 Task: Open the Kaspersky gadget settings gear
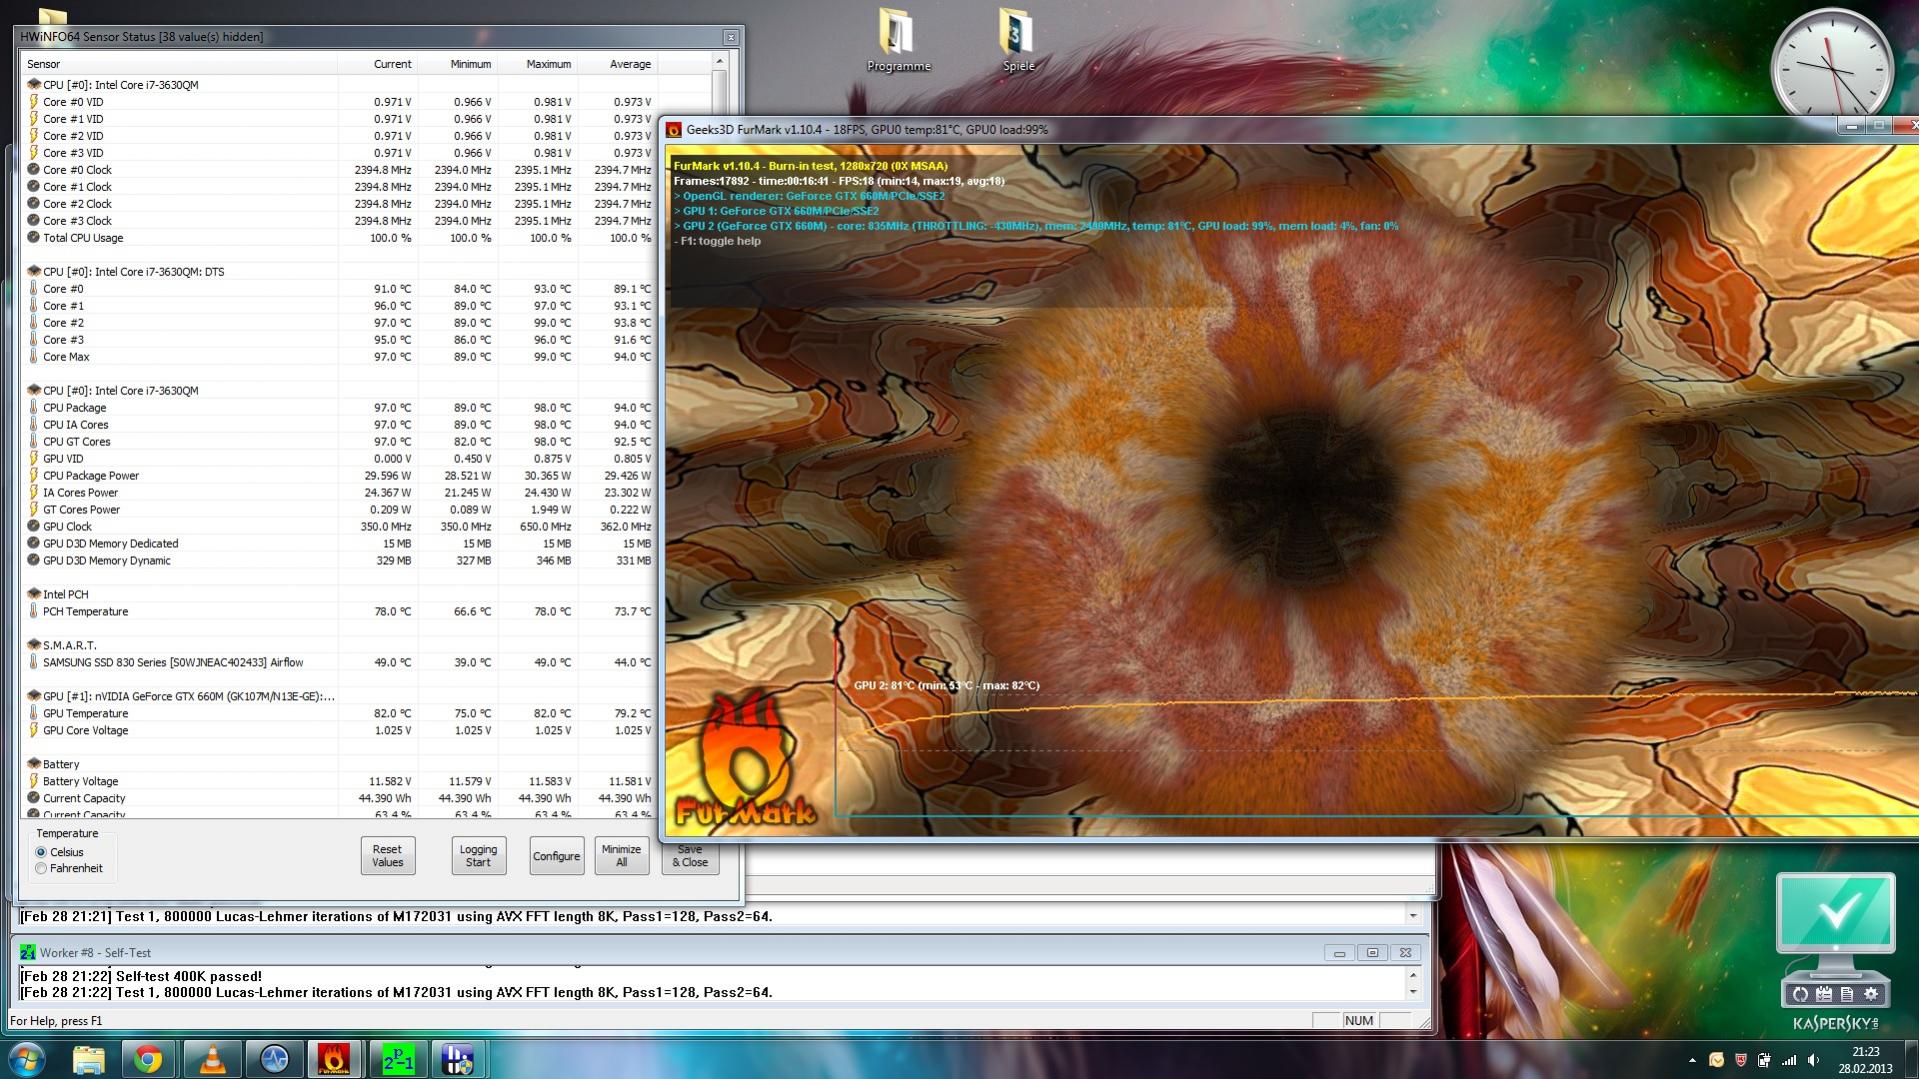click(x=1871, y=994)
